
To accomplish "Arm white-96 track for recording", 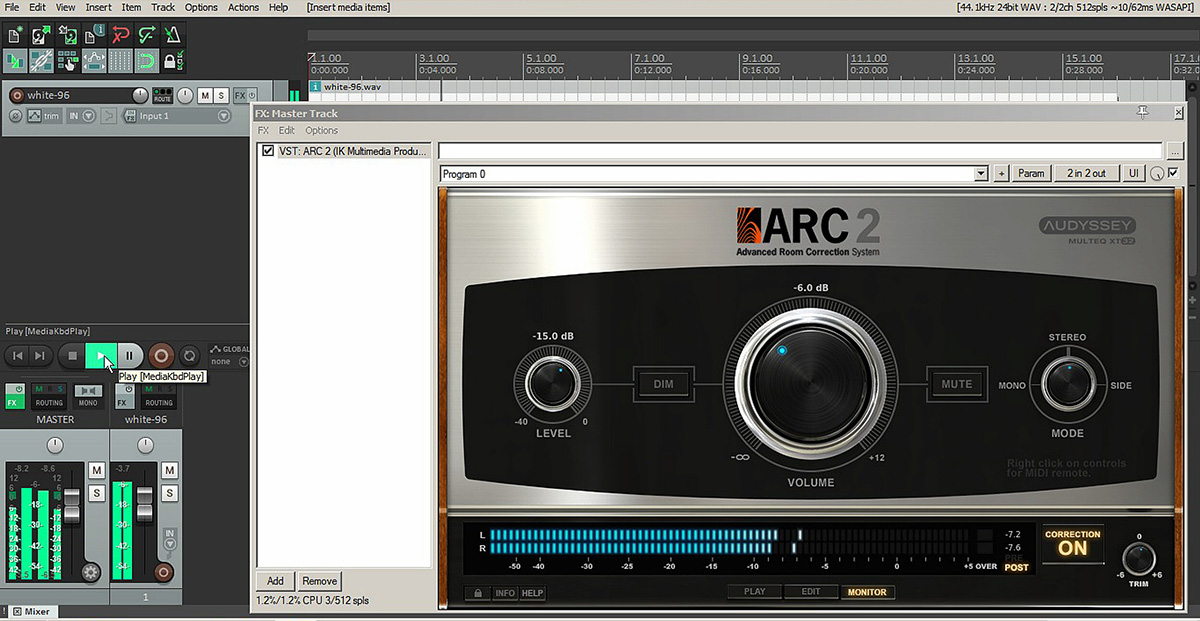I will 16,96.
